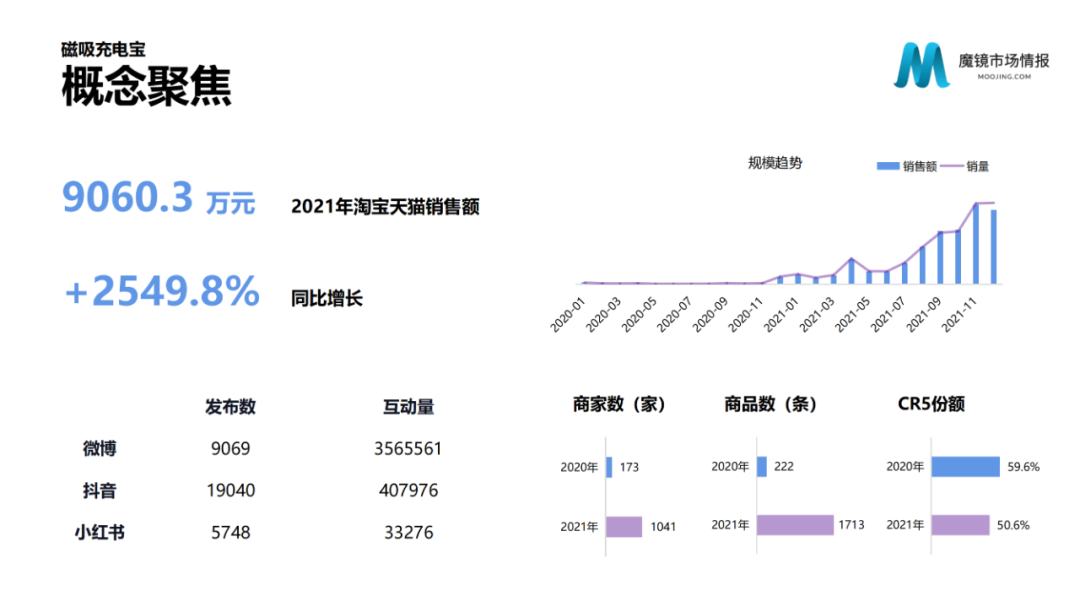Click the 商家数（家）chart title

tap(619, 404)
